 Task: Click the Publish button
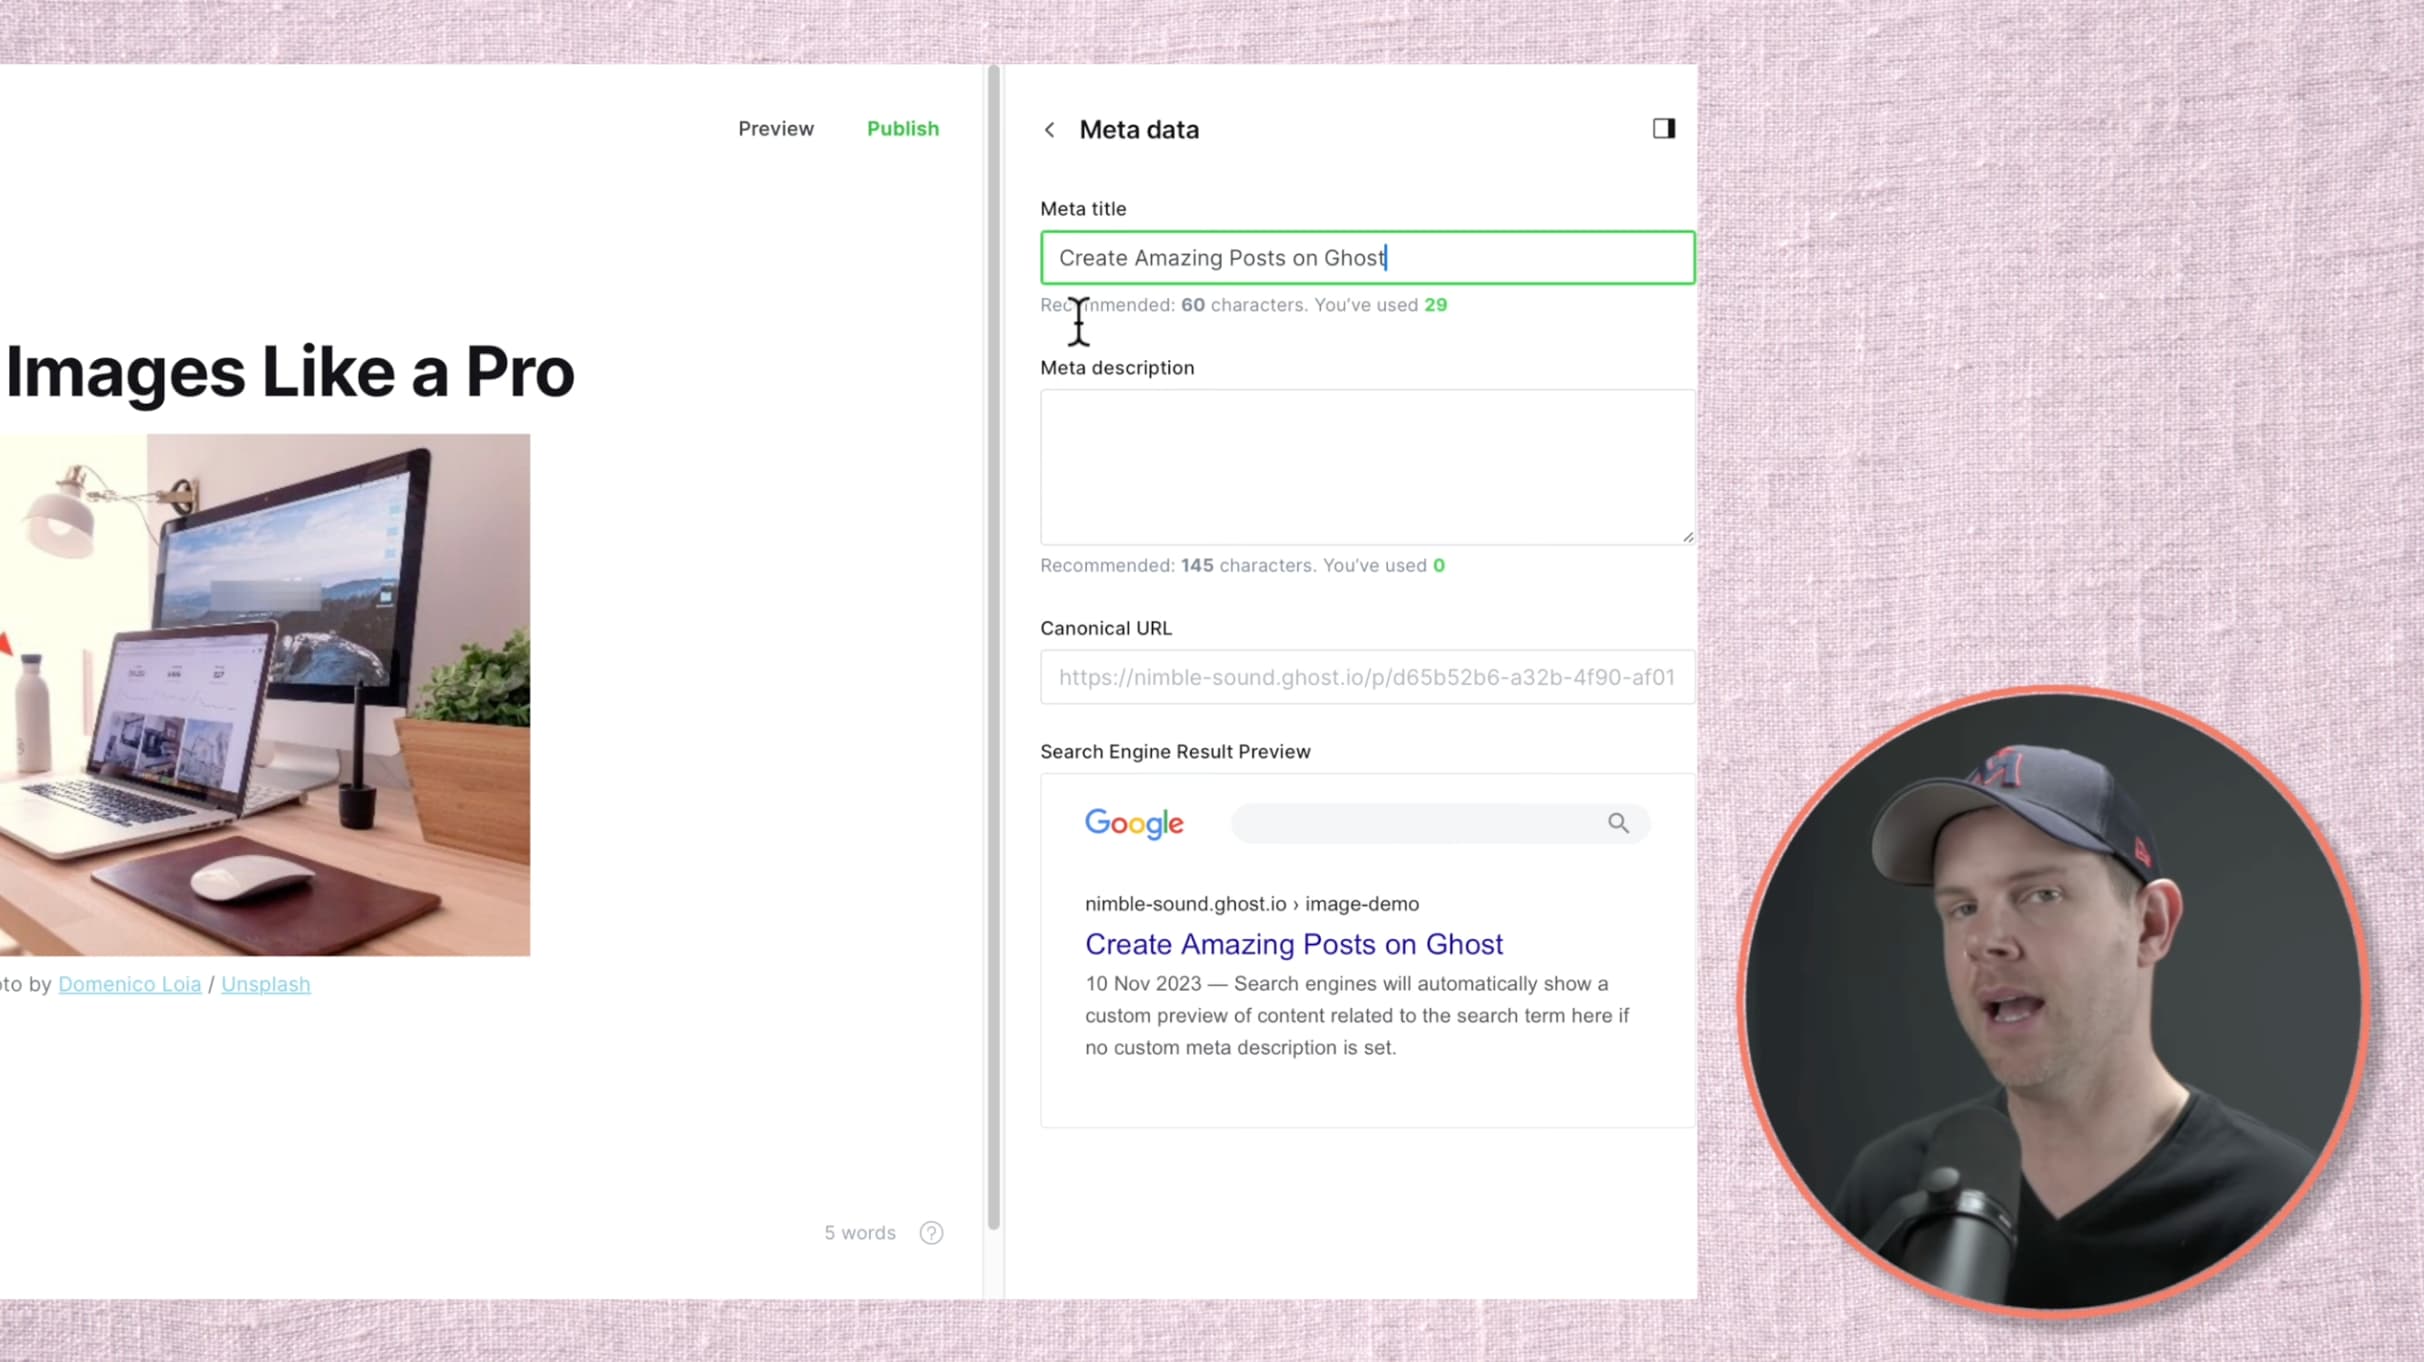tap(903, 129)
